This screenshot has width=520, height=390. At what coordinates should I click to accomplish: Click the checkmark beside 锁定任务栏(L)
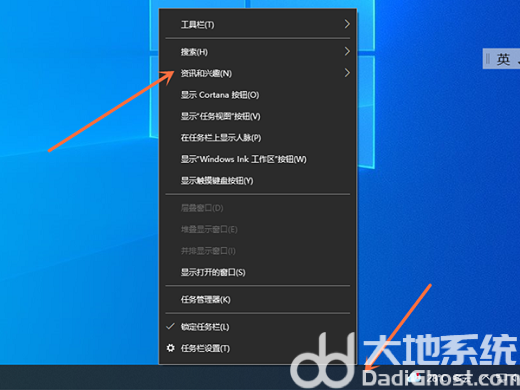pyautogui.click(x=170, y=326)
